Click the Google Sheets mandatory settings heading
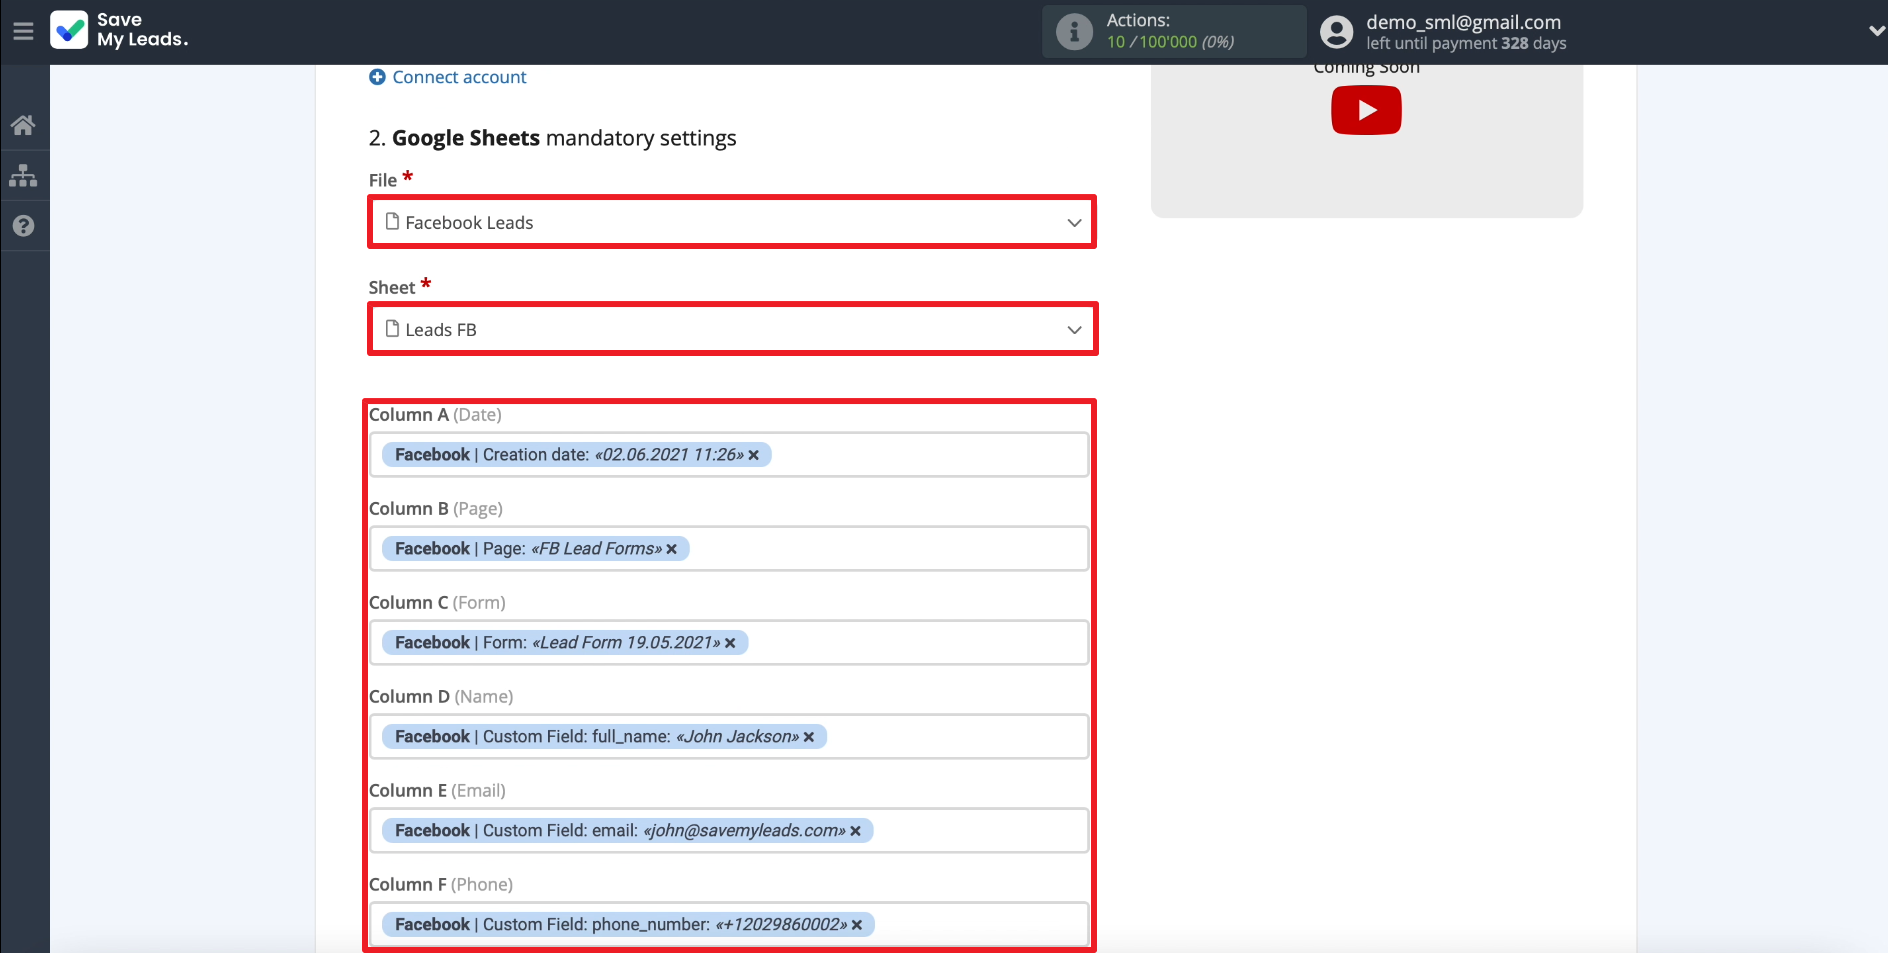Screen dimensions: 1888x953 (x=552, y=138)
